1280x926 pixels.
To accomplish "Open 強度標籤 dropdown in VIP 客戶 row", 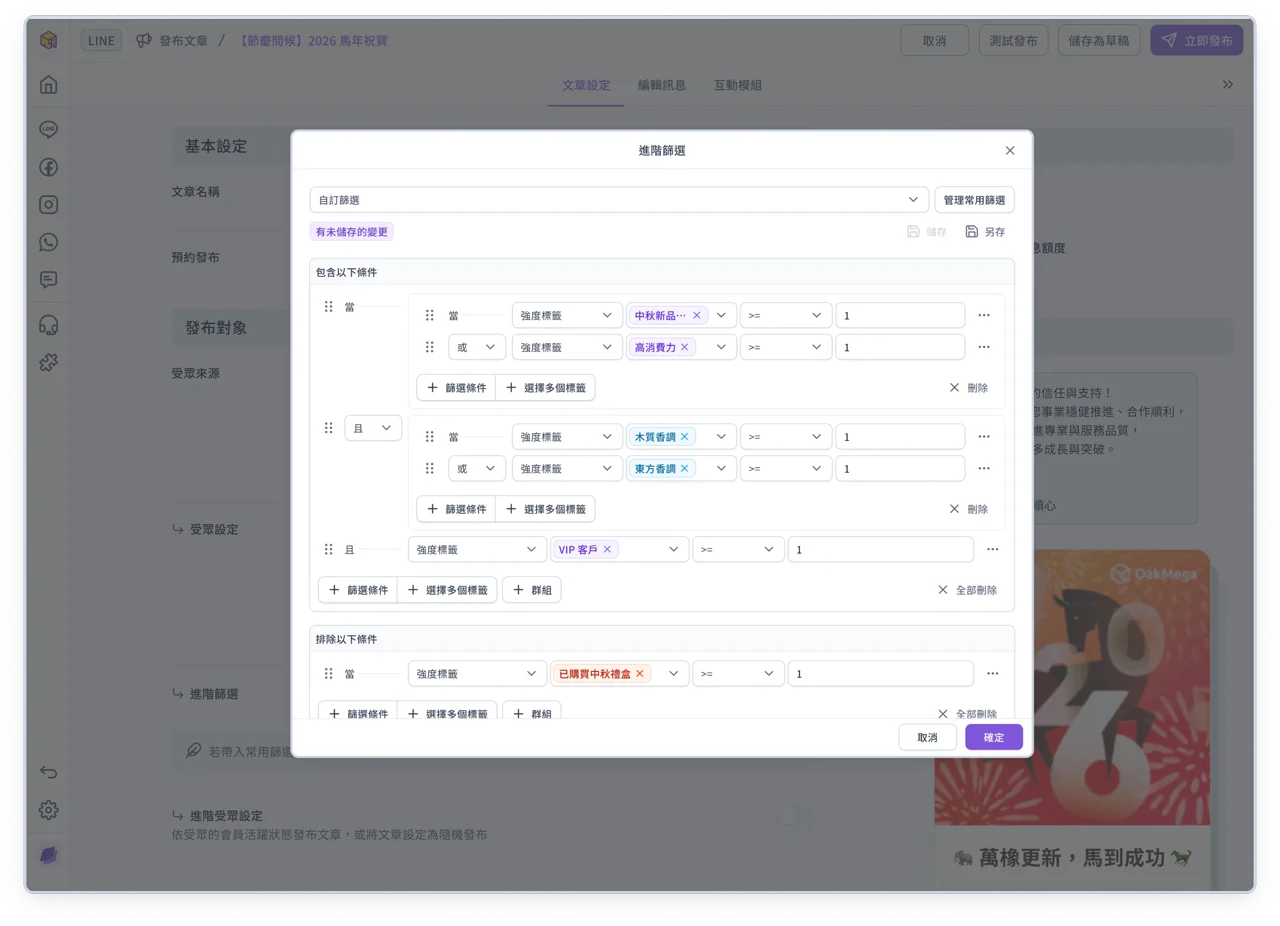I will [477, 549].
